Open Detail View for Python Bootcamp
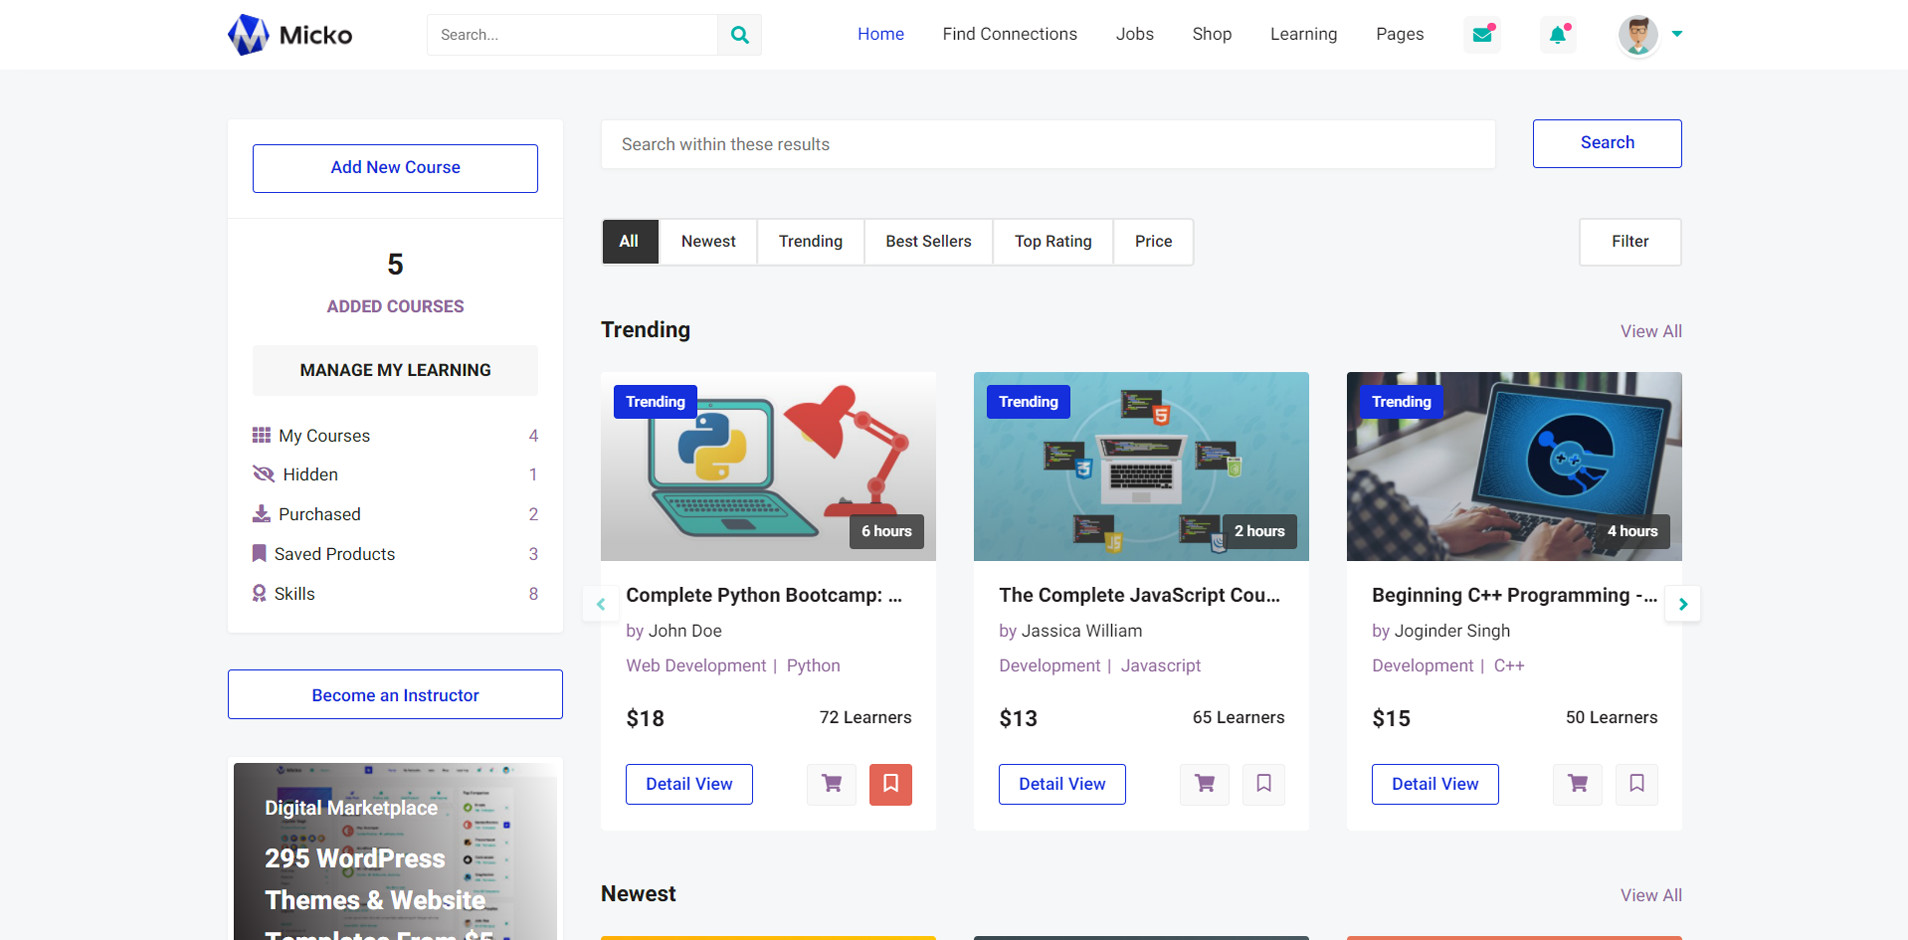Screen dimensions: 1908x940 tap(689, 784)
